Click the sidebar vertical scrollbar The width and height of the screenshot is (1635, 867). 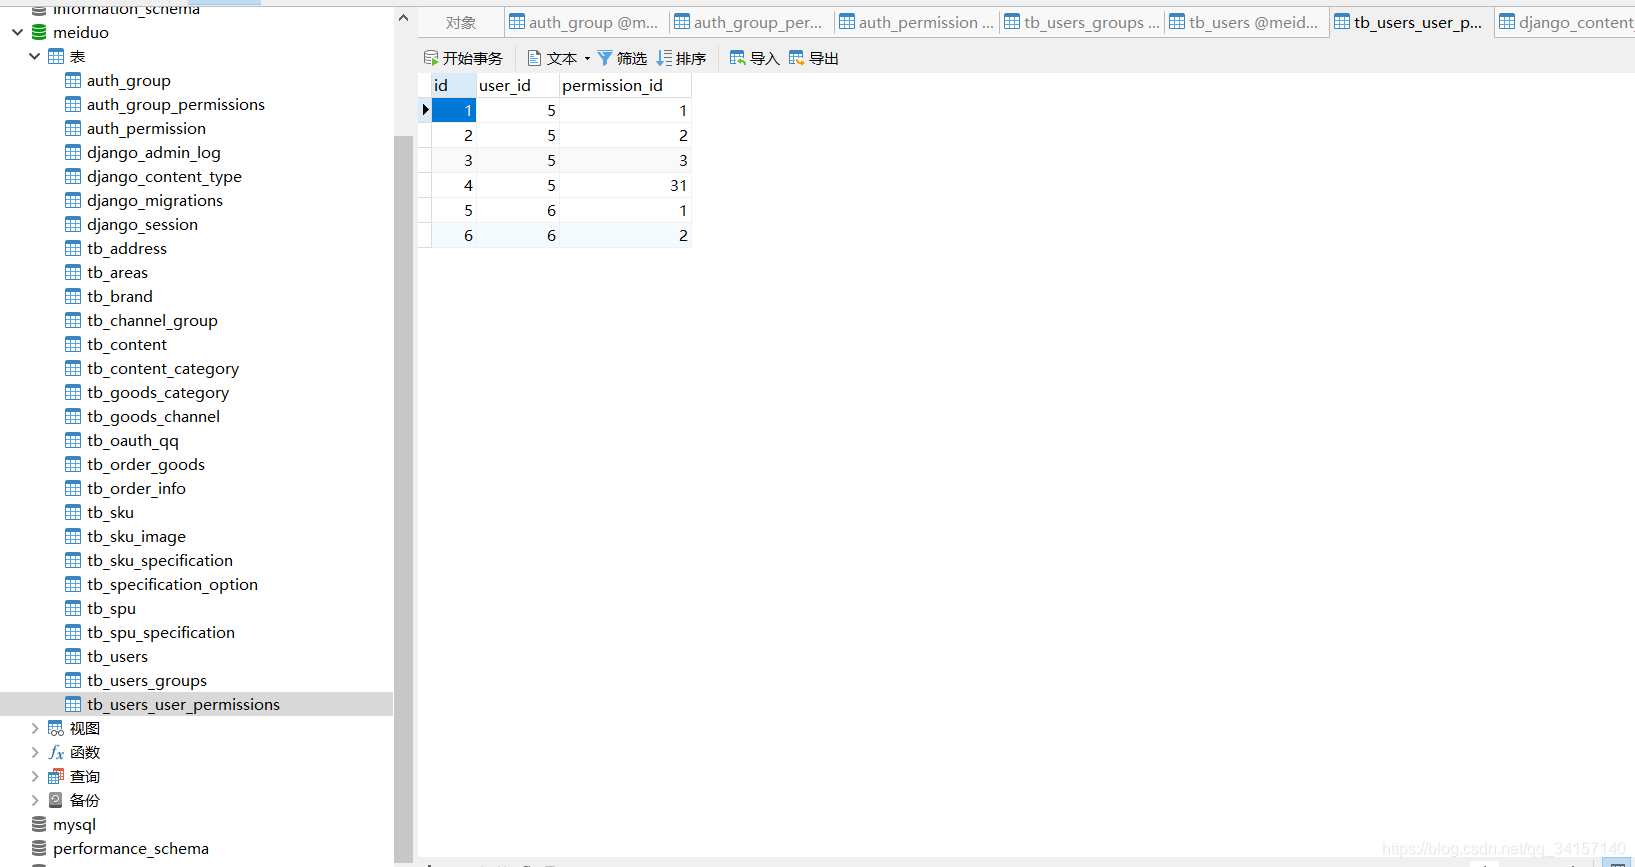pyautogui.click(x=403, y=498)
